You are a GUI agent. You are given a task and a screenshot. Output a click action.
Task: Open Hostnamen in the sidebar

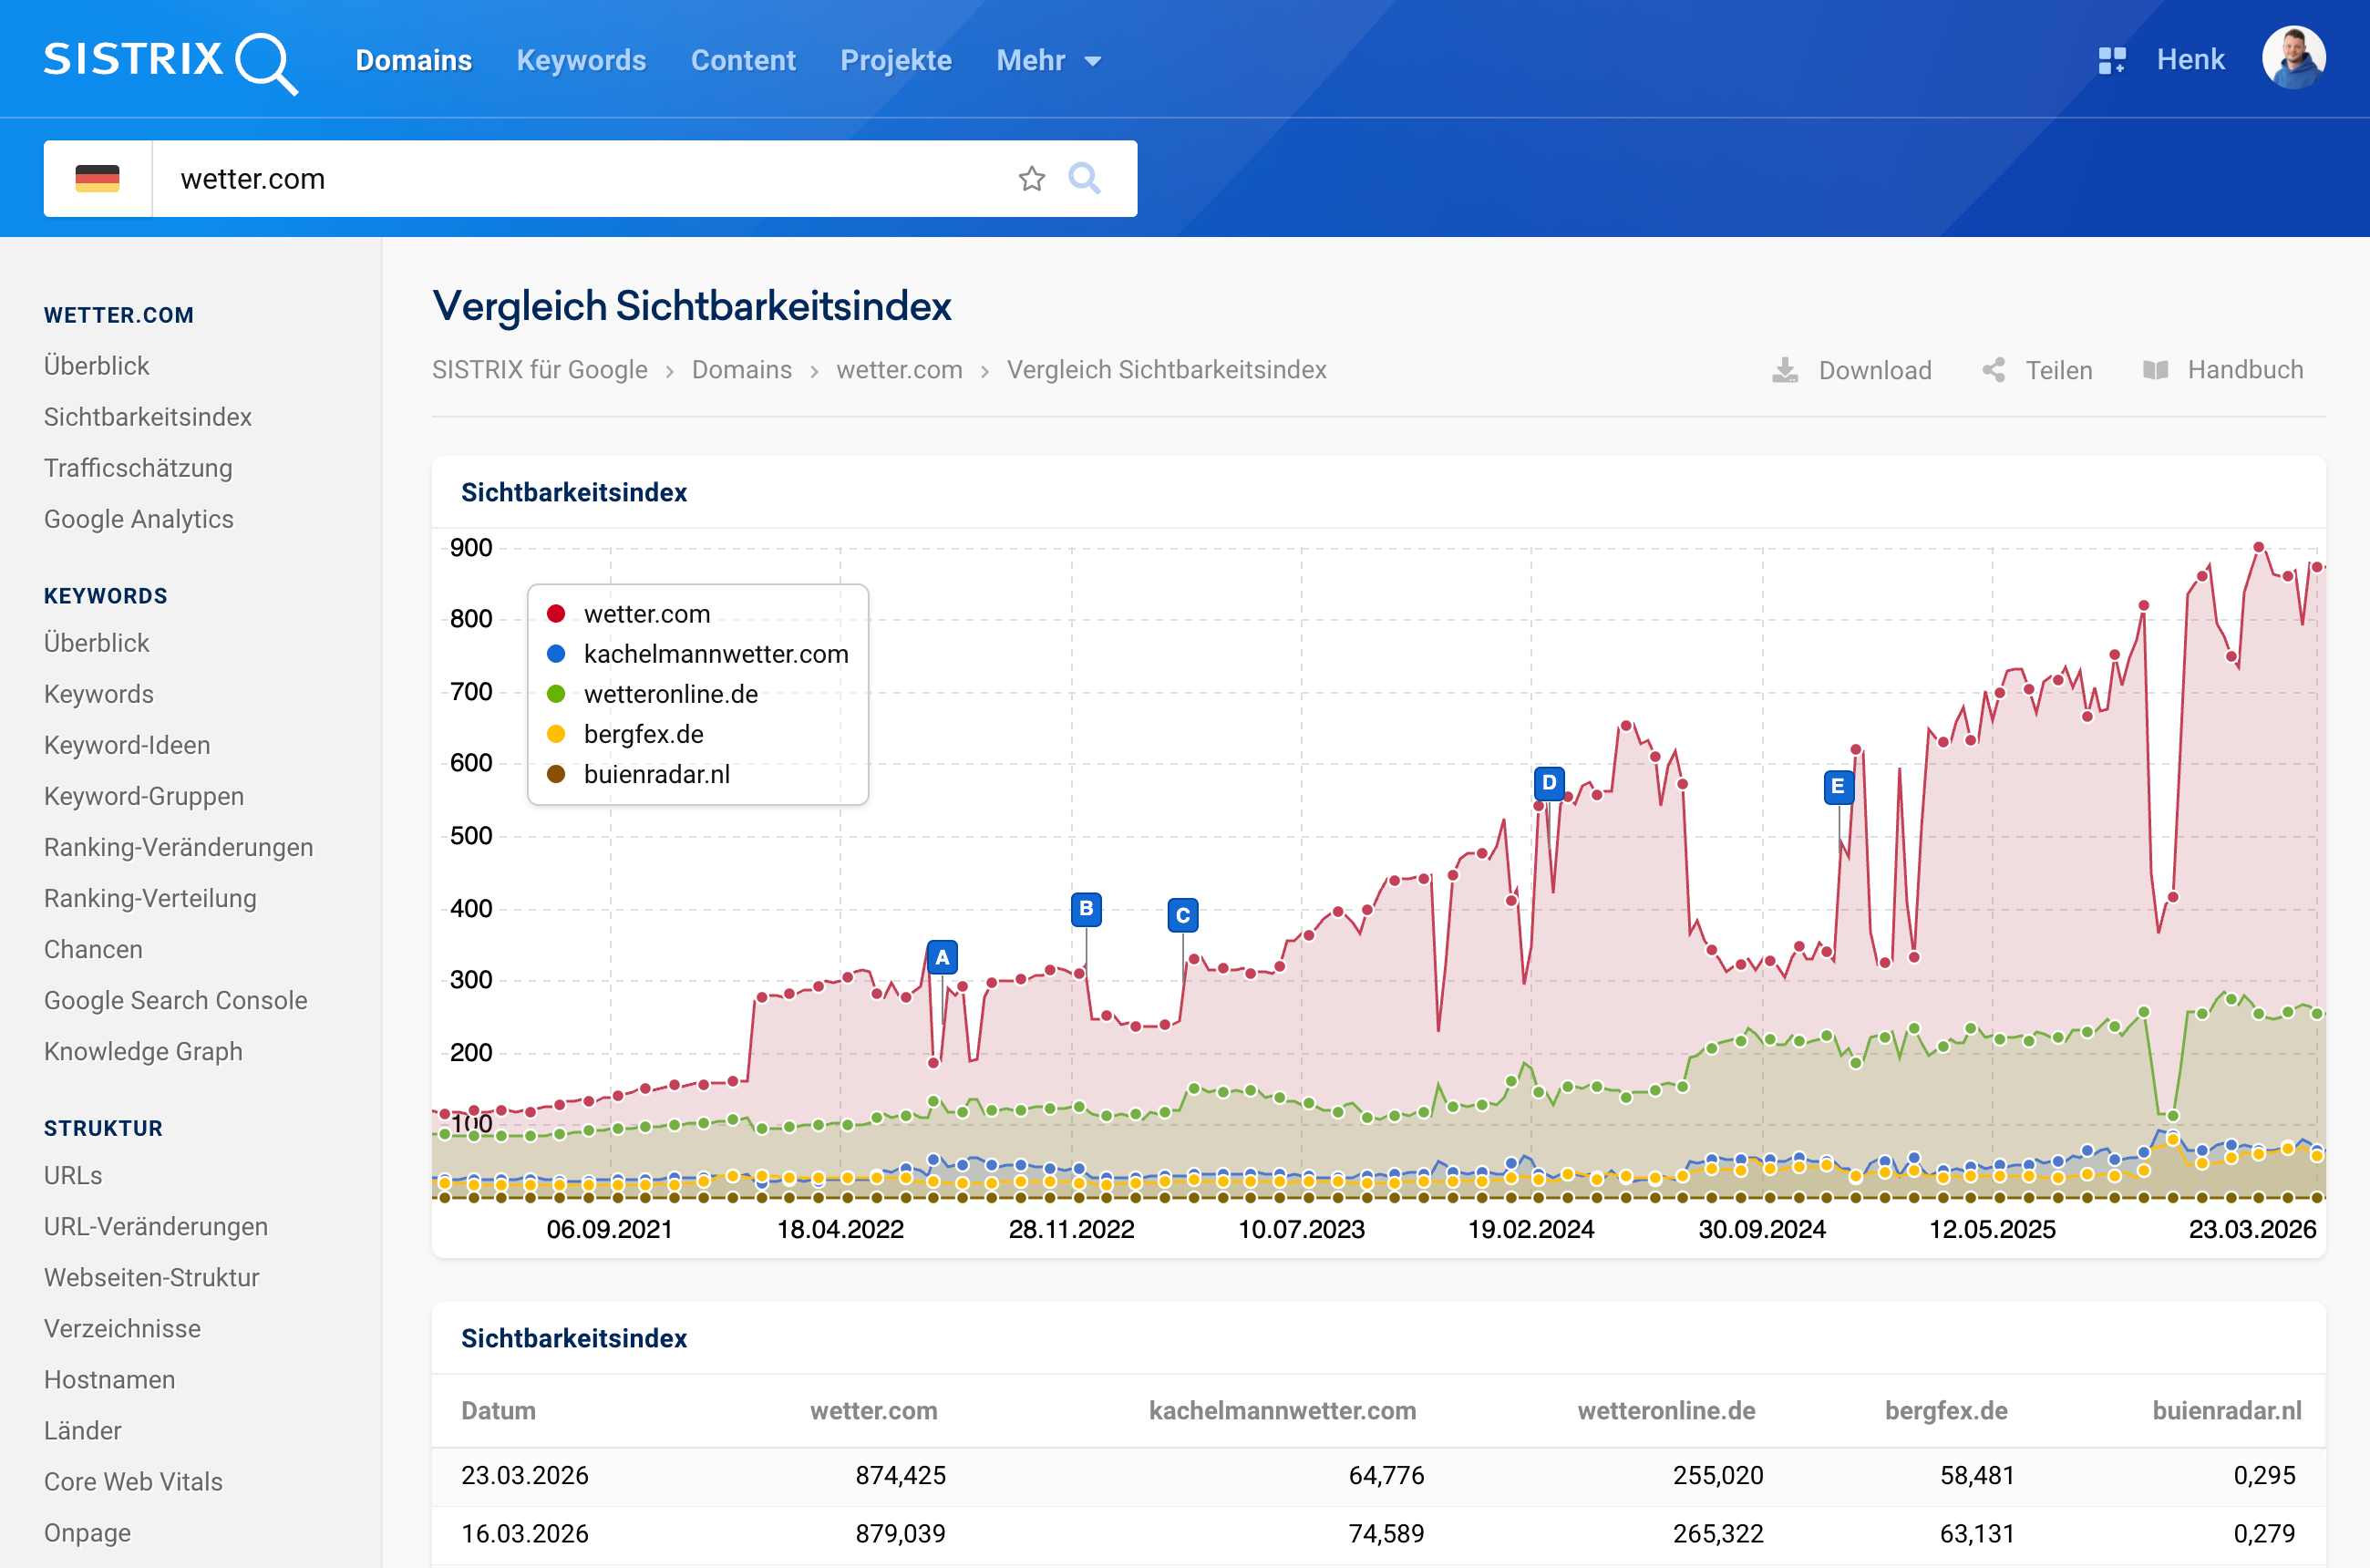110,1379
